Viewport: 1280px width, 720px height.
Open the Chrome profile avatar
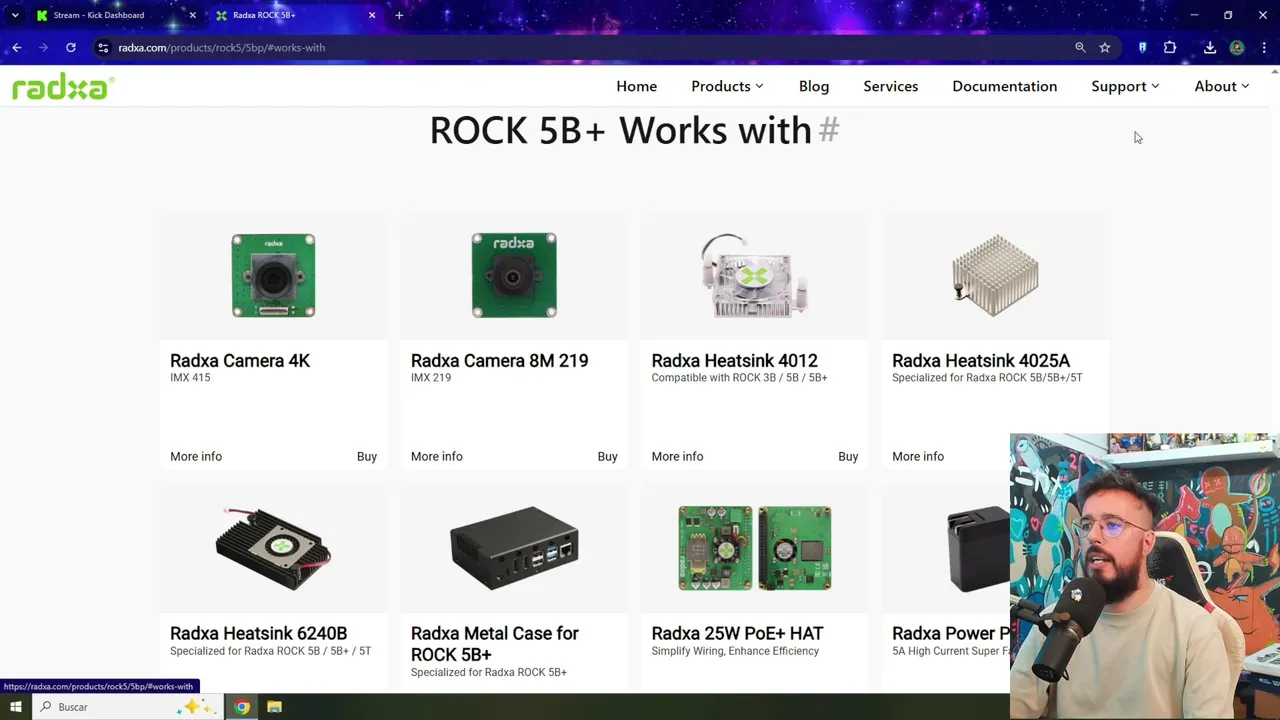click(x=1237, y=47)
